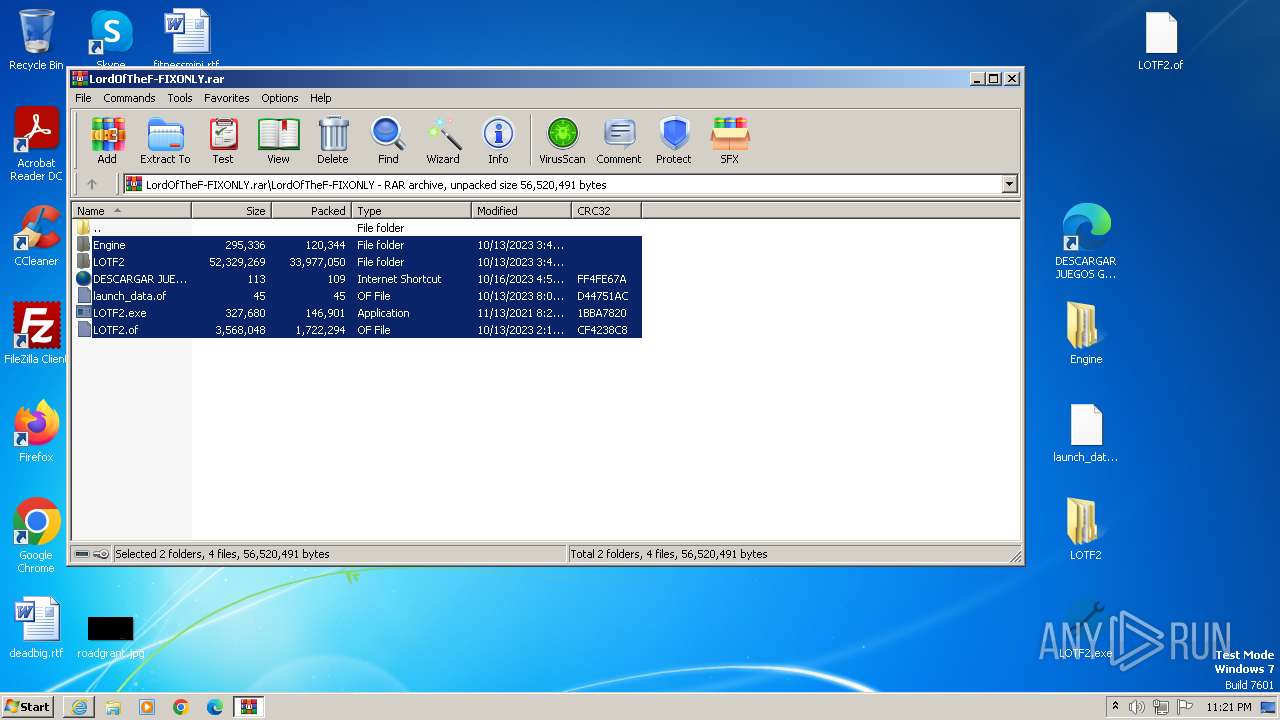Sort by the Type column header
This screenshot has width=1280, height=720.
coord(411,211)
